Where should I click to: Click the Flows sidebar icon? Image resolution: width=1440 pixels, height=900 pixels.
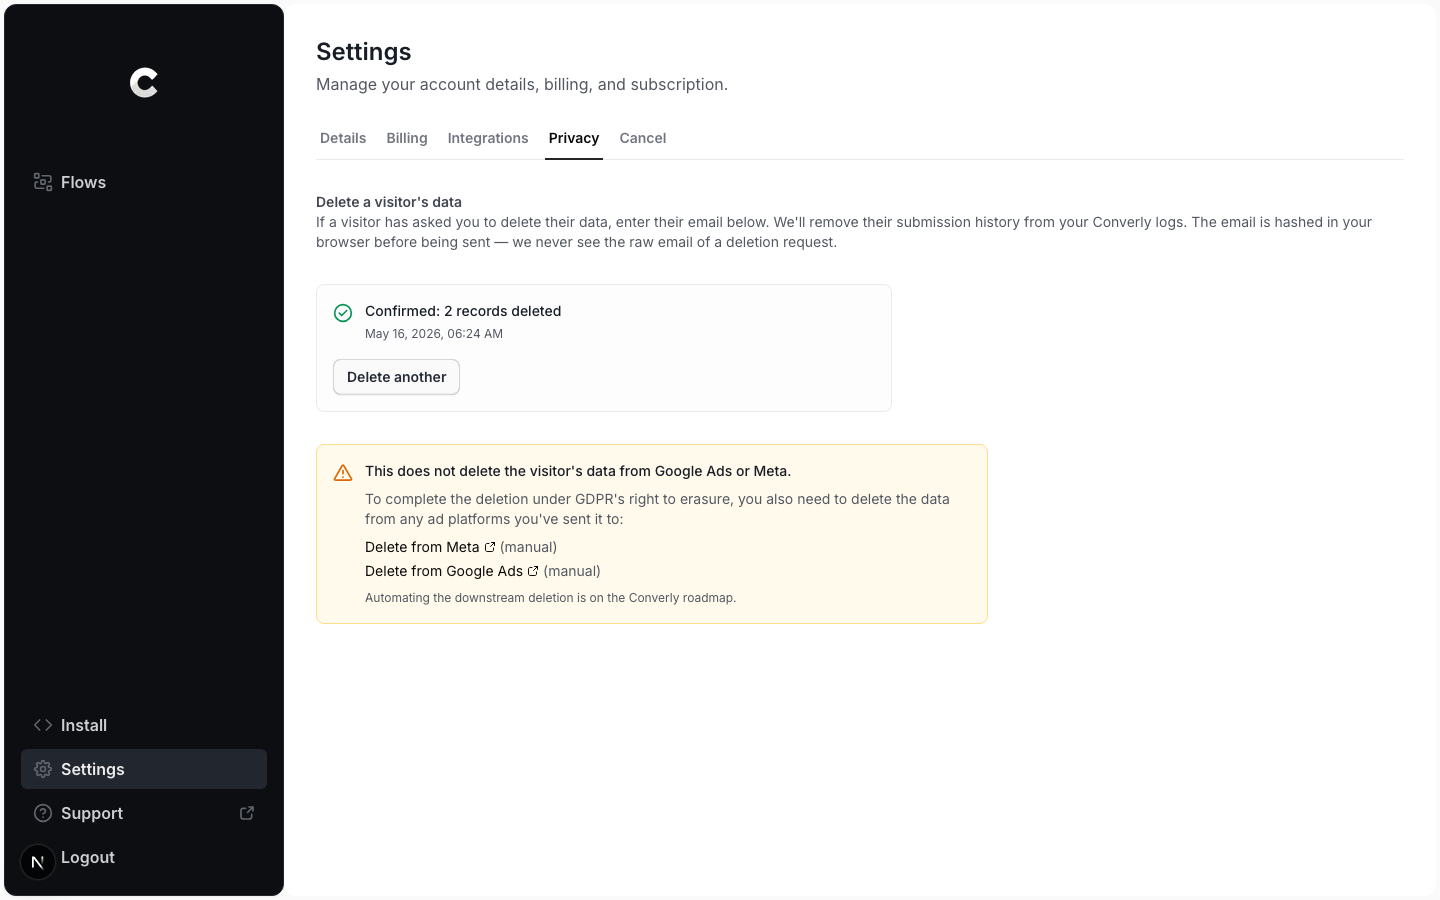pos(43,182)
